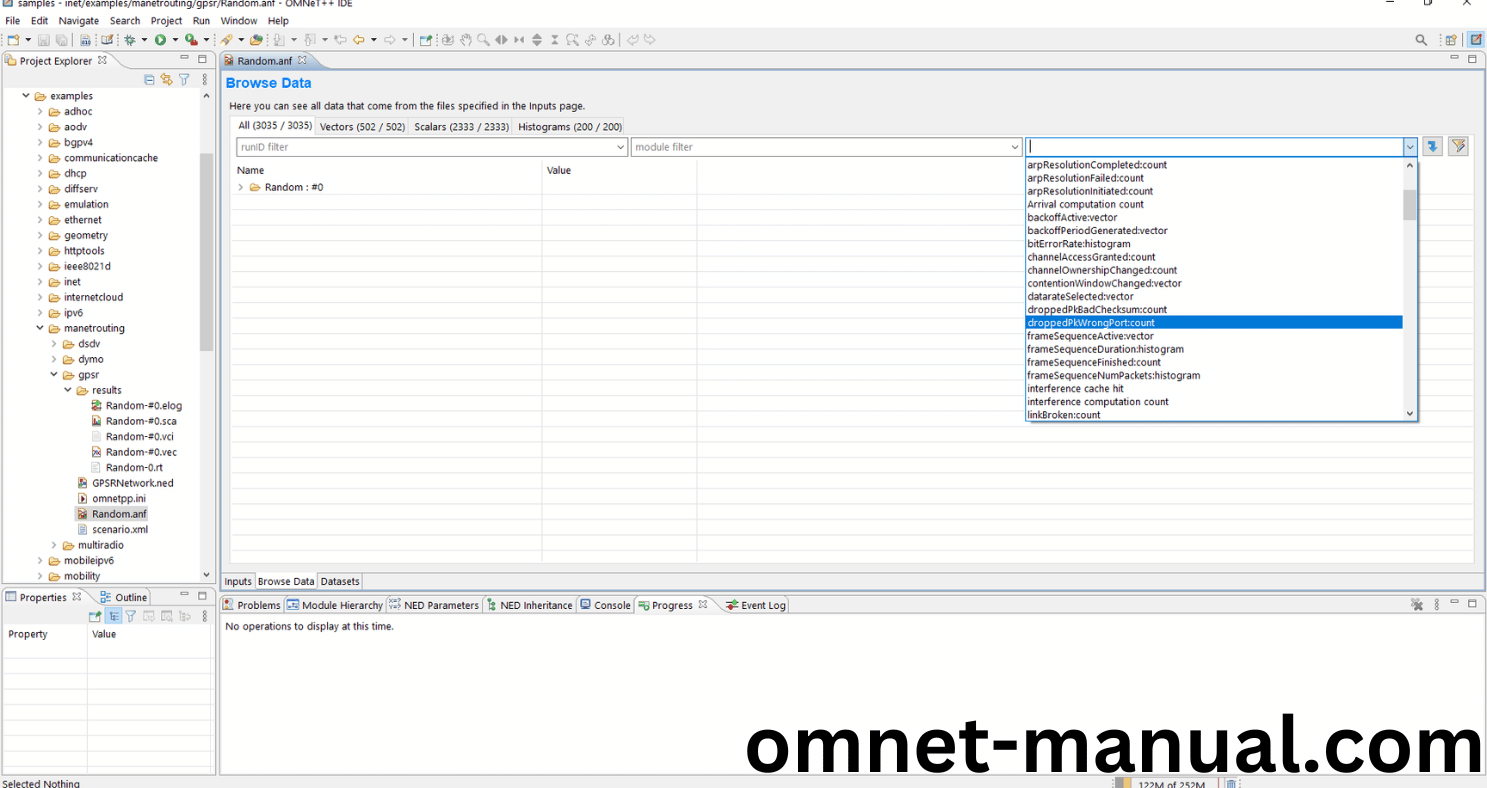This screenshot has height=788, width=1487.
Task: Click the Save icon in the main toolbar
Action: click(43, 40)
